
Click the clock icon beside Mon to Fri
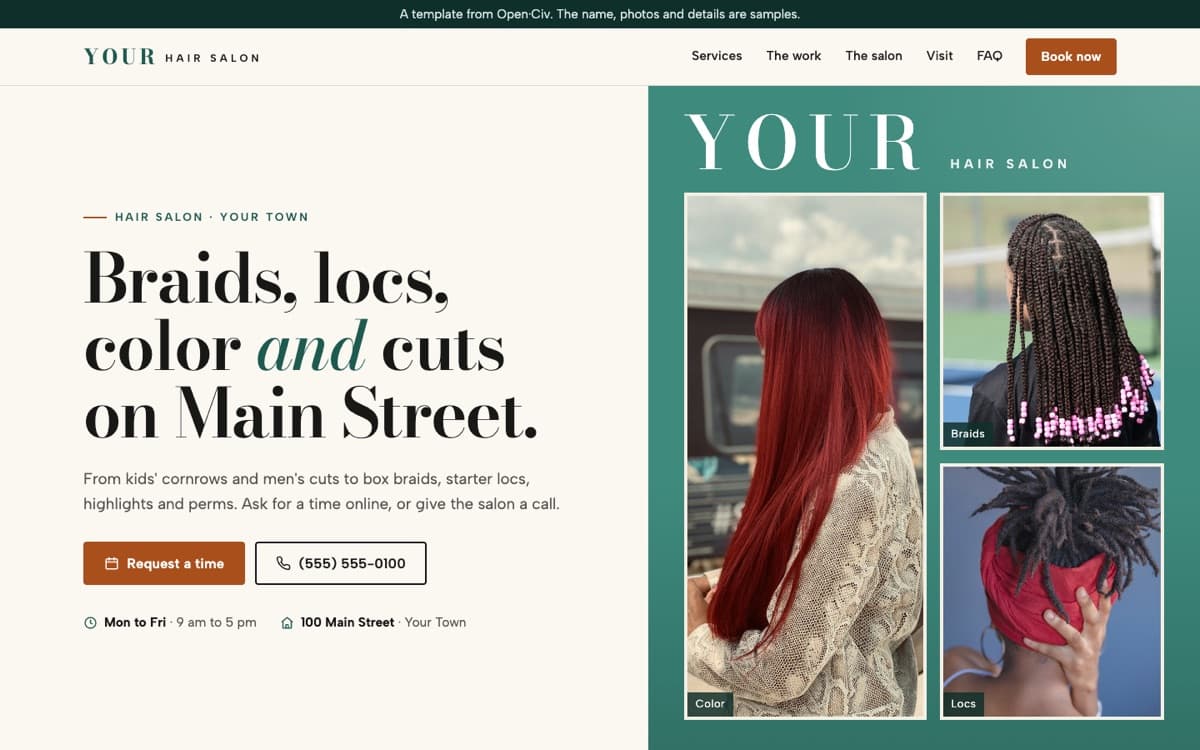(x=90, y=623)
